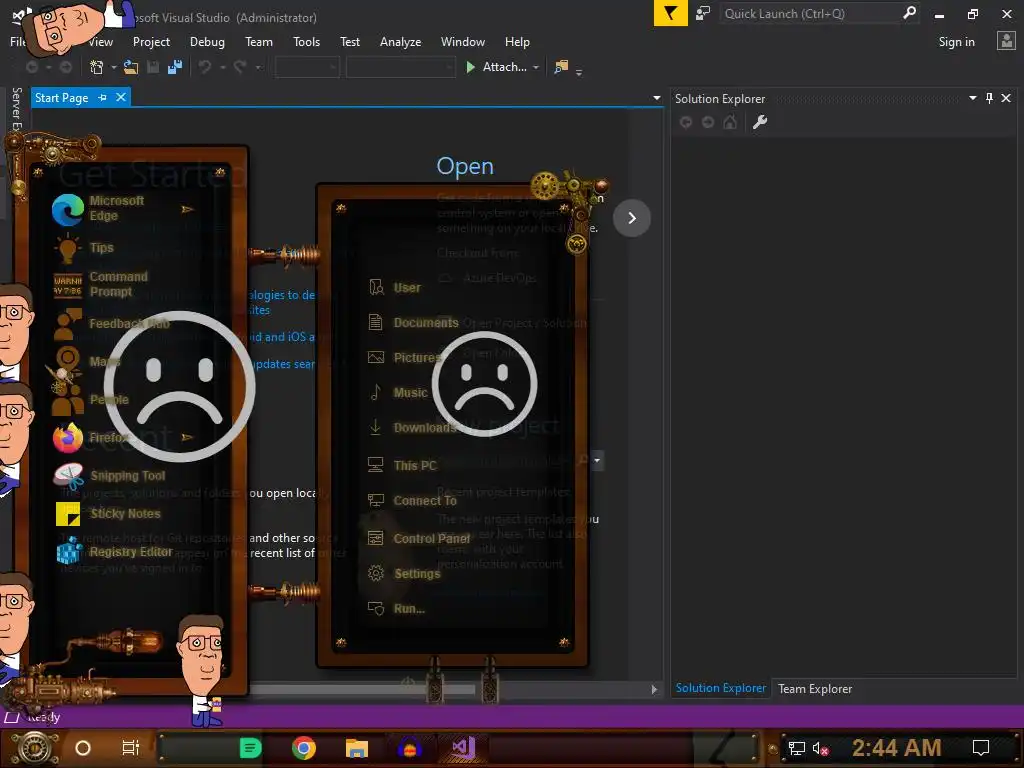This screenshot has width=1024, height=768.
Task: Expand the Attach button dropdown arrow
Action: tap(536, 67)
